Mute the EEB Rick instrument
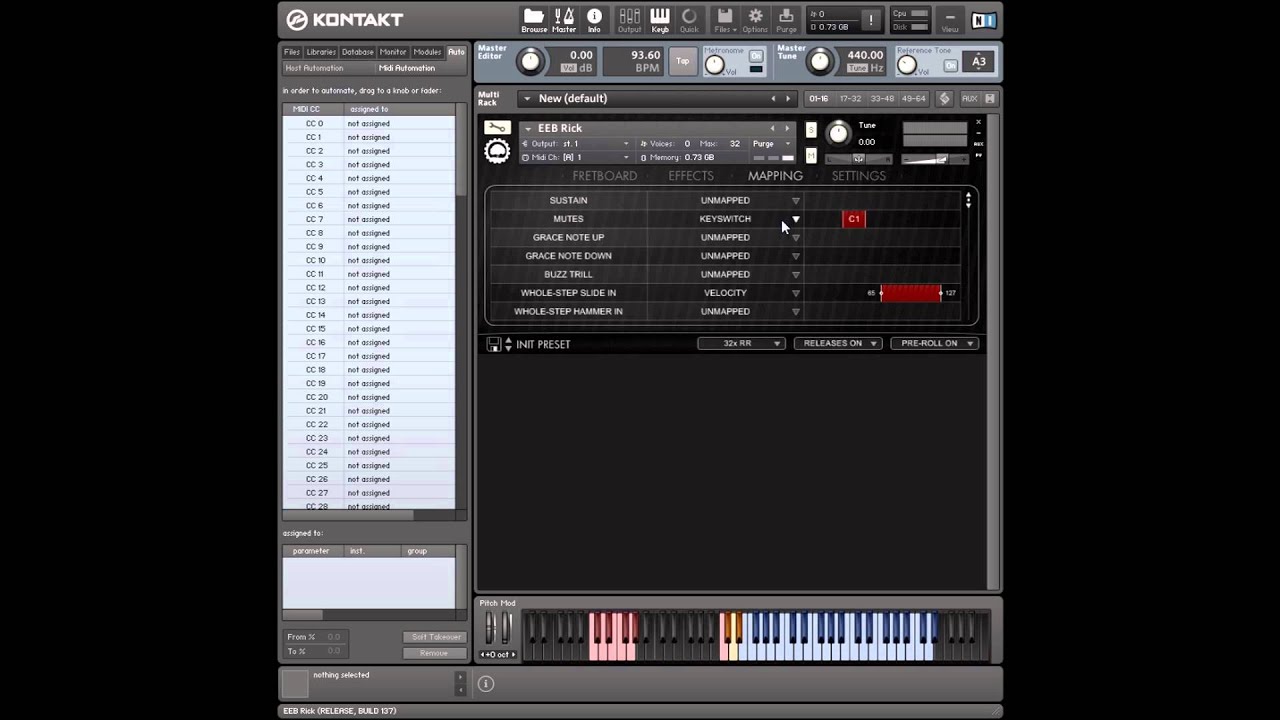The image size is (1280, 720). click(811, 155)
